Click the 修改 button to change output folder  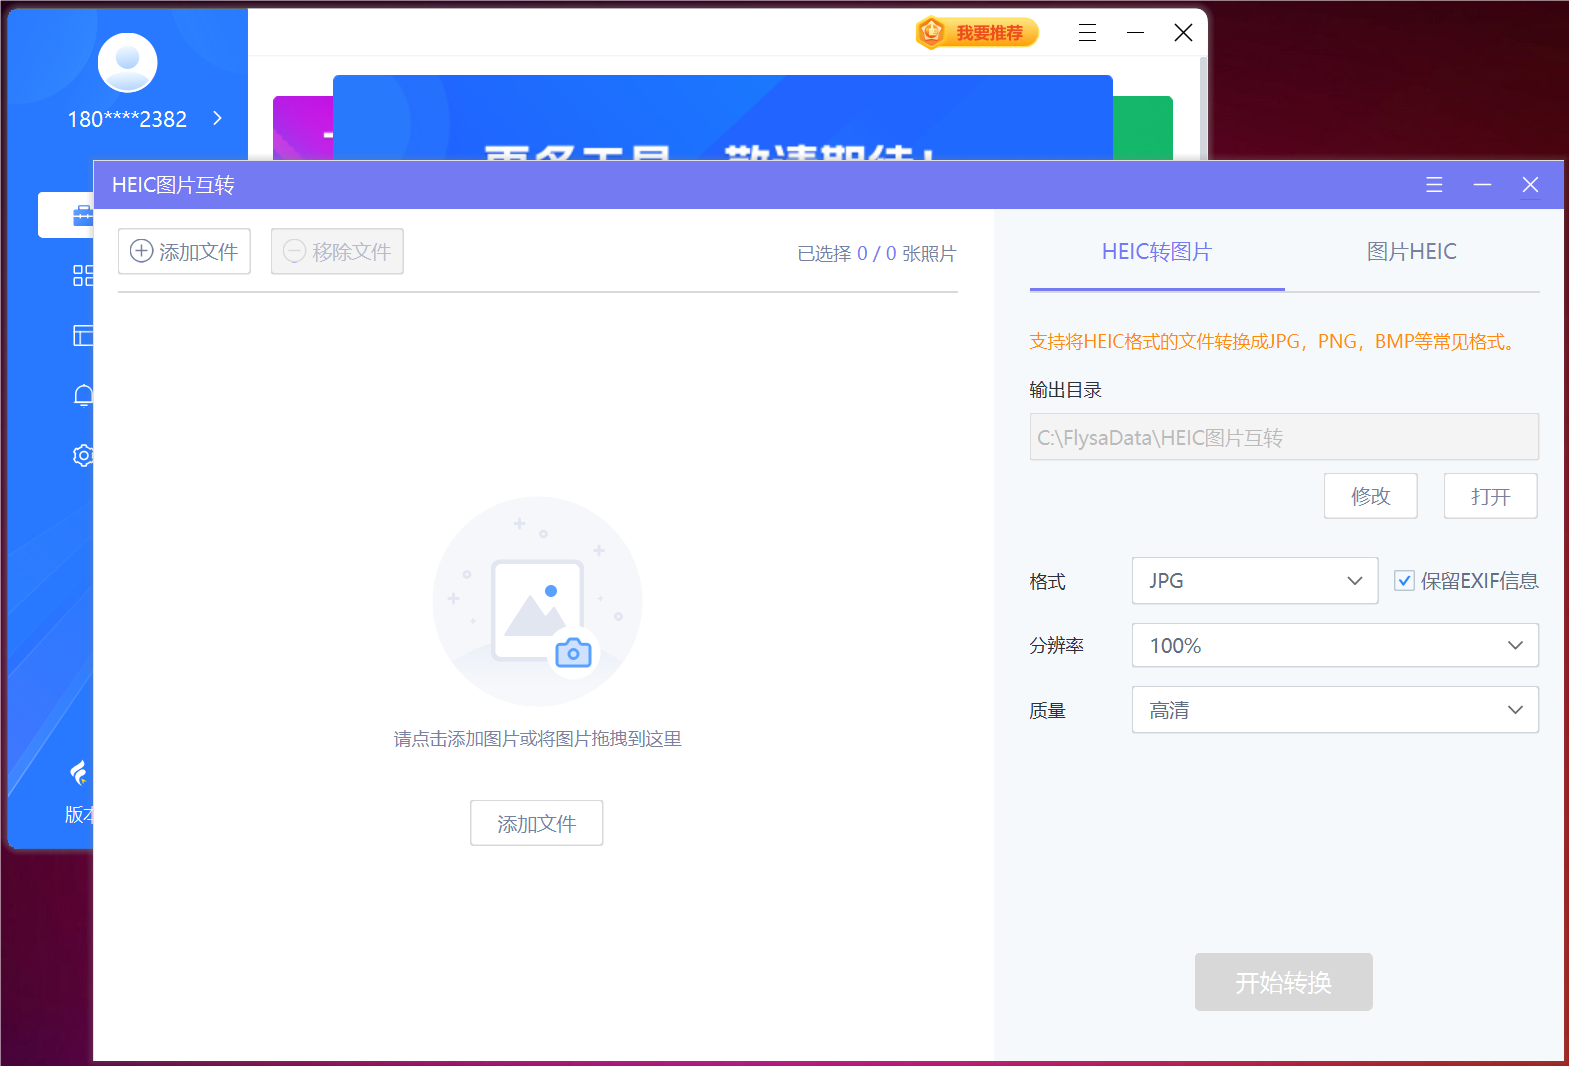[x=1371, y=496]
